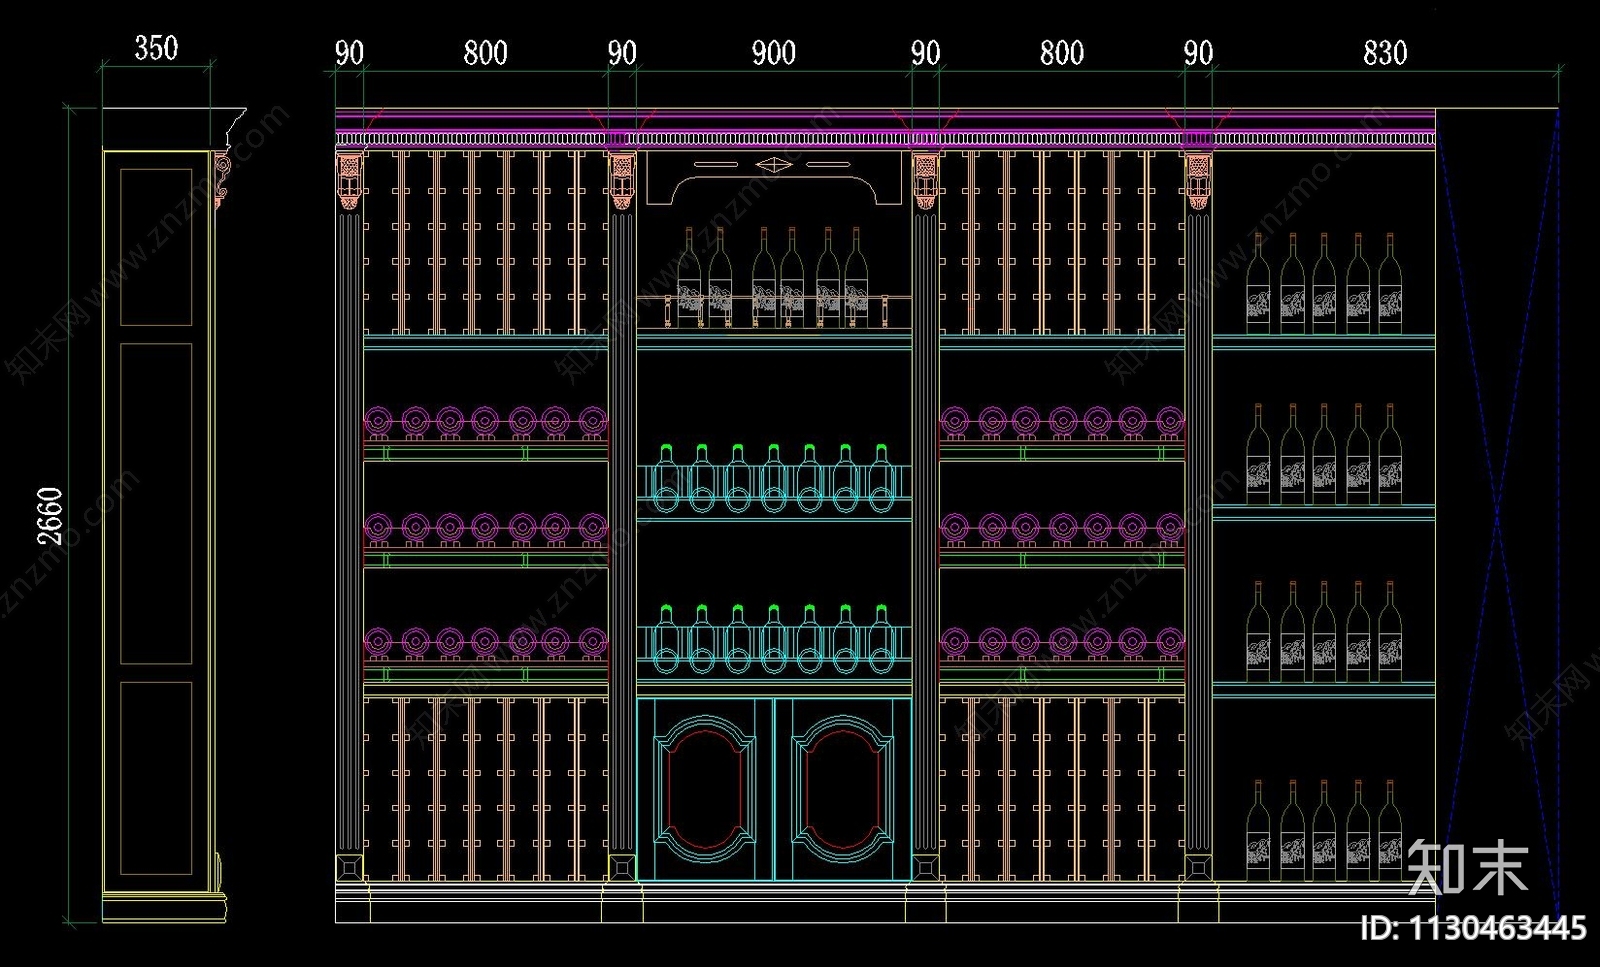Select the left cabinet door panel in center bay

coord(705,790)
